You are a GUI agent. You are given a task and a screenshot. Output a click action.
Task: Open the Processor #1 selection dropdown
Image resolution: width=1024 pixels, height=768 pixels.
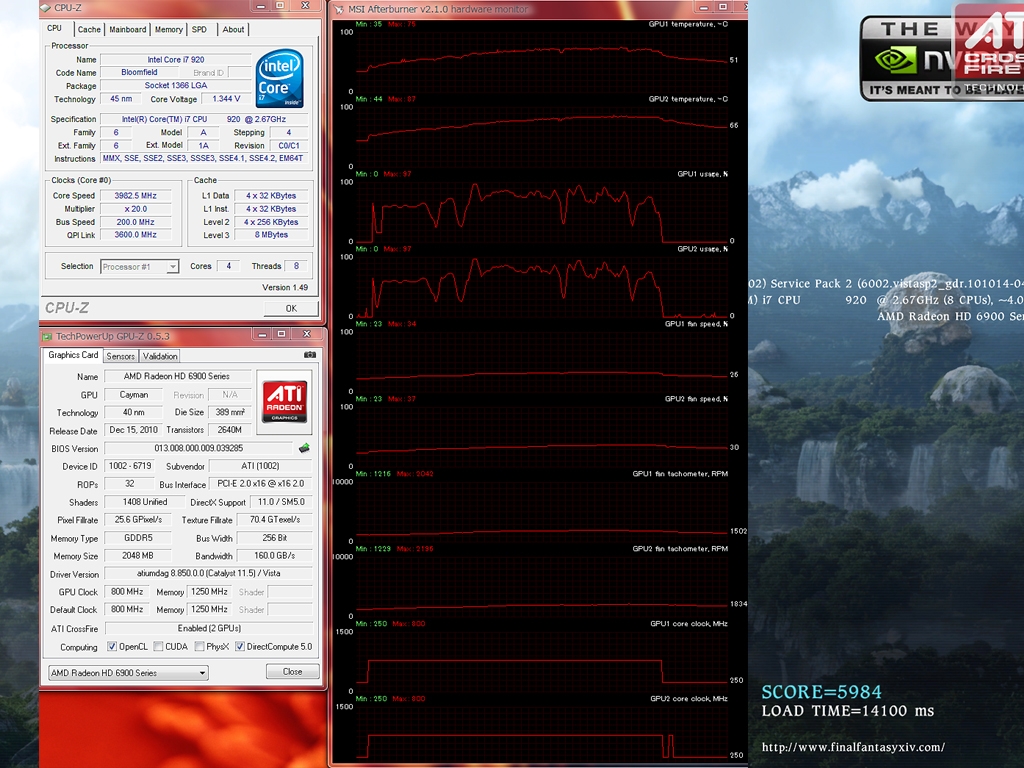172,266
